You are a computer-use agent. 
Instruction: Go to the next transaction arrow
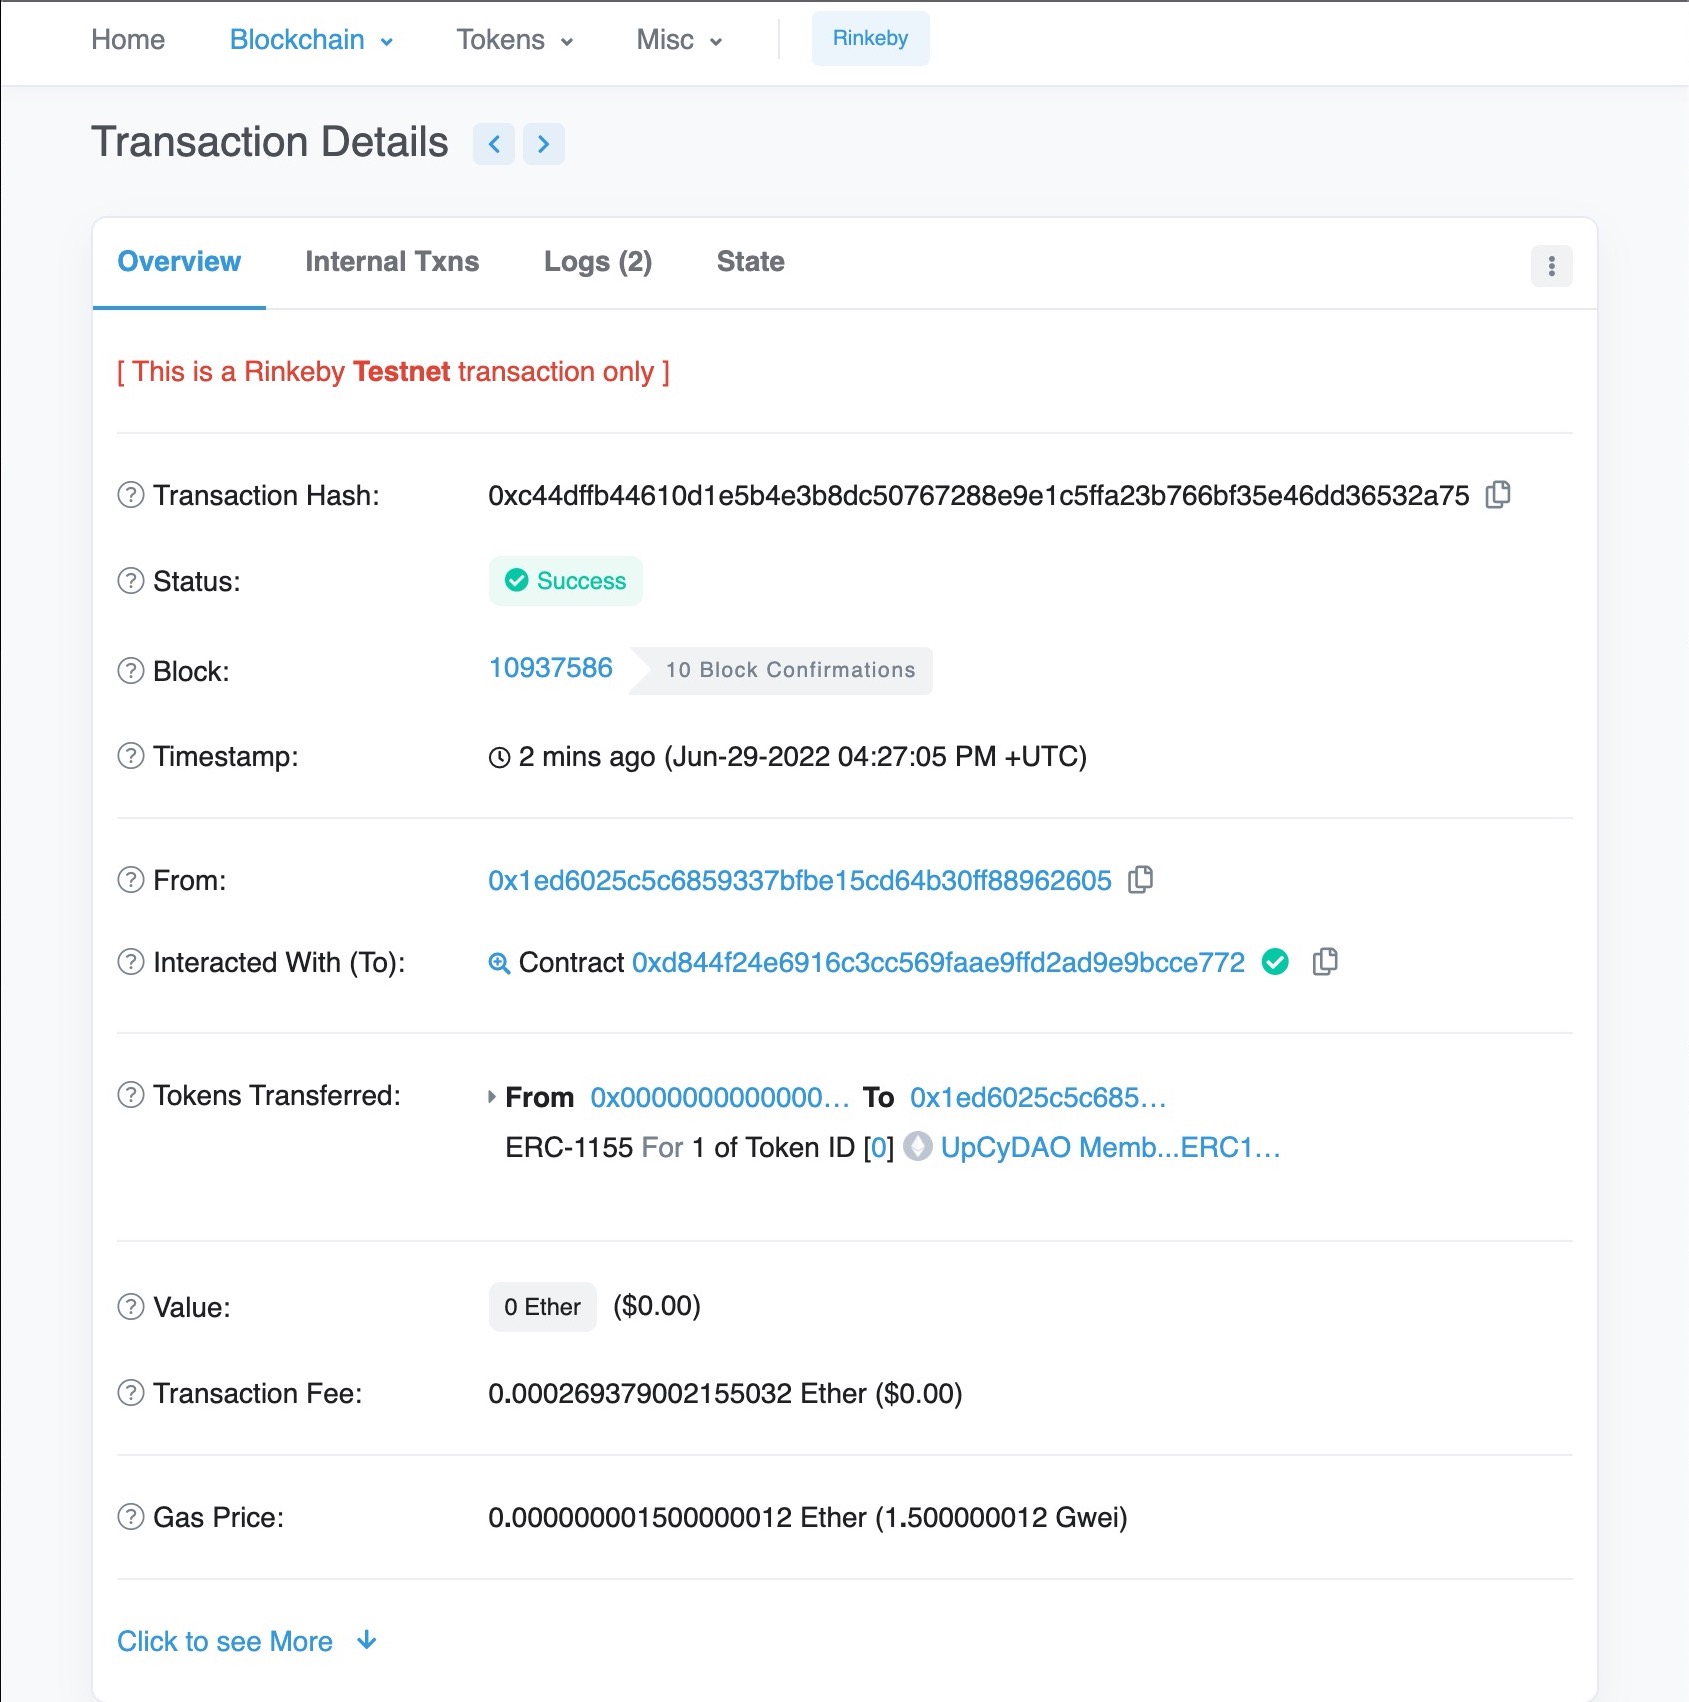tap(543, 144)
